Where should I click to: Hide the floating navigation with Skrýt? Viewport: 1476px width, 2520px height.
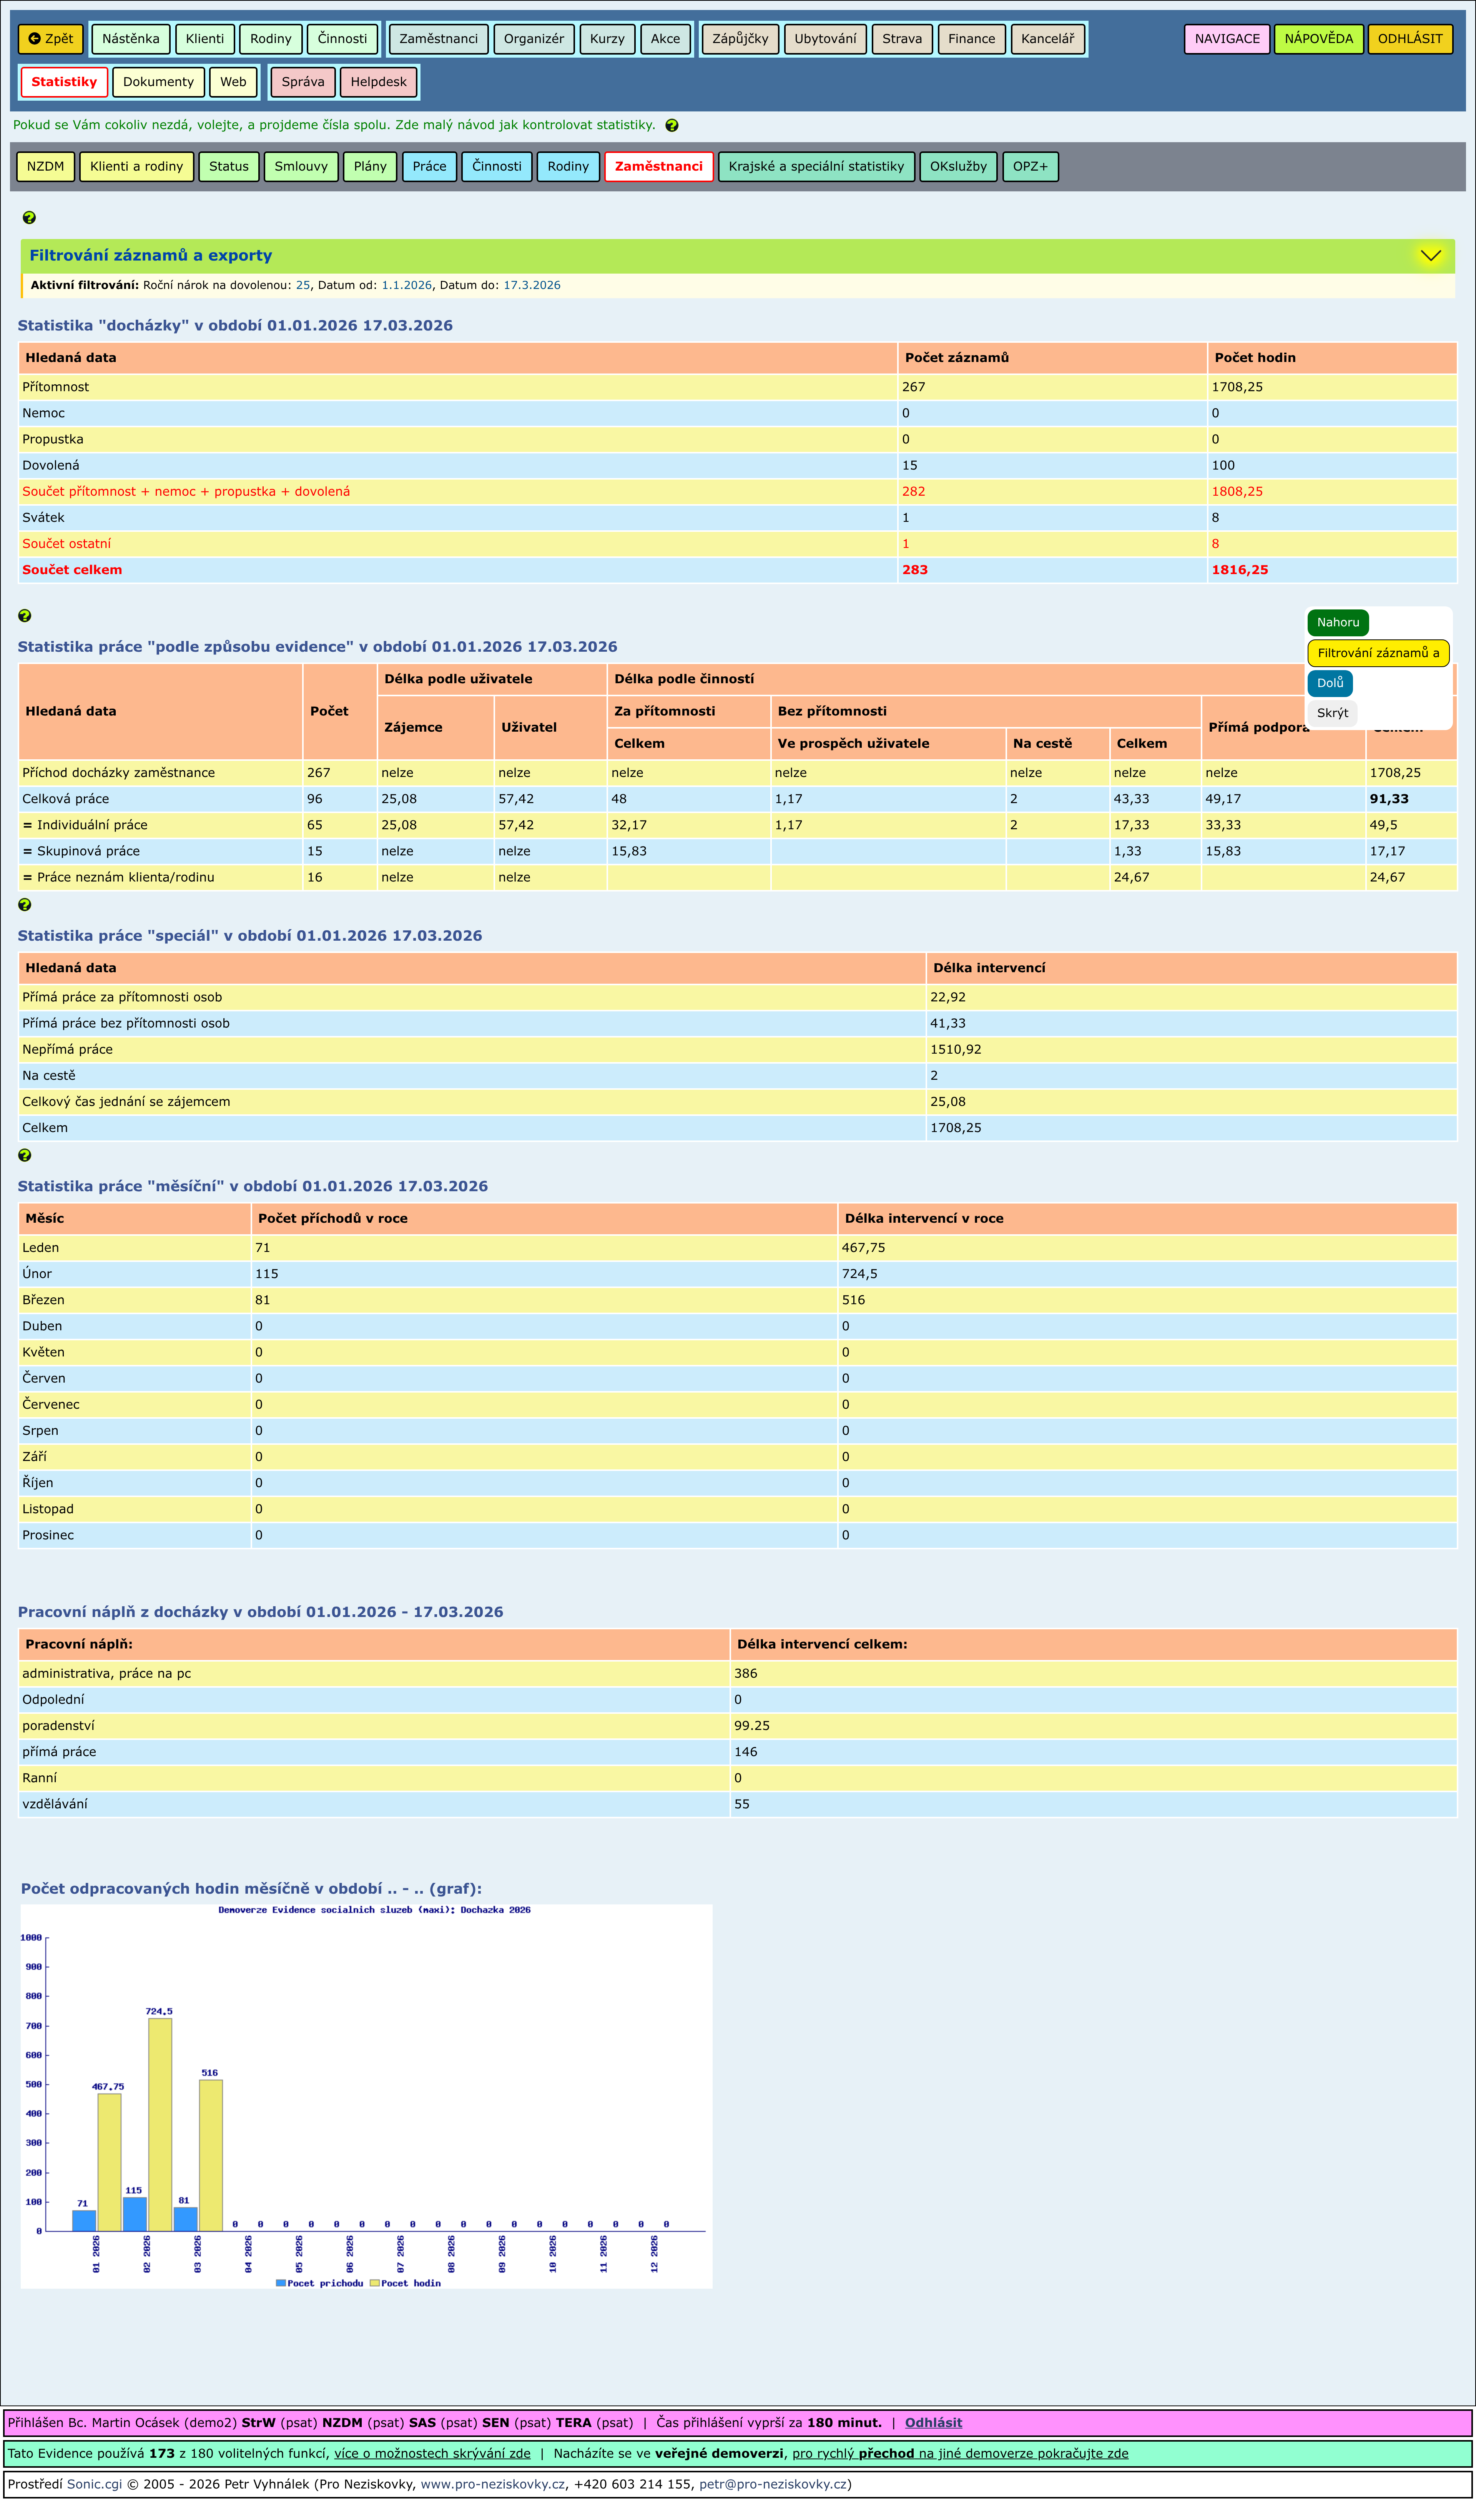tap(1332, 713)
